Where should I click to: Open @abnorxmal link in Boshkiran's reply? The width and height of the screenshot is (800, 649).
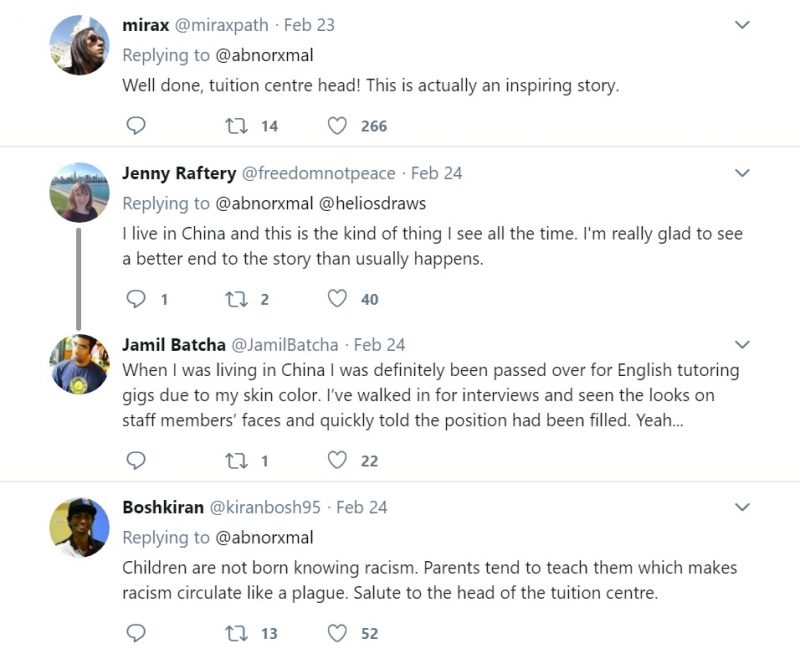point(264,537)
